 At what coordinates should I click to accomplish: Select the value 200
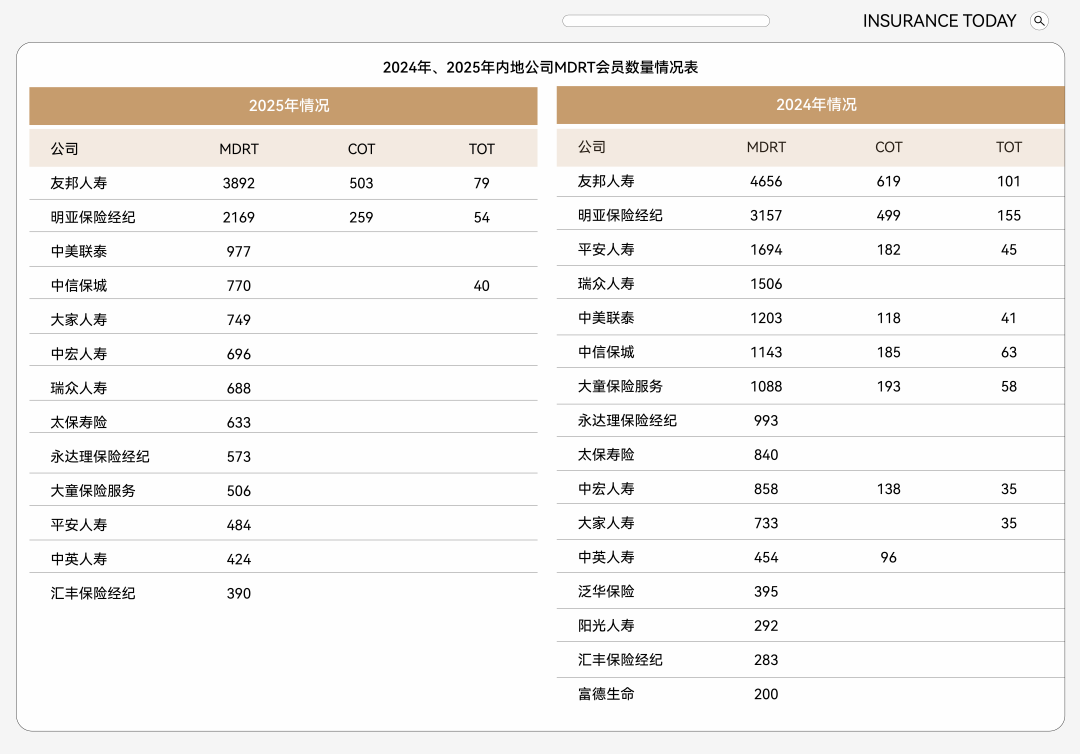click(x=766, y=694)
